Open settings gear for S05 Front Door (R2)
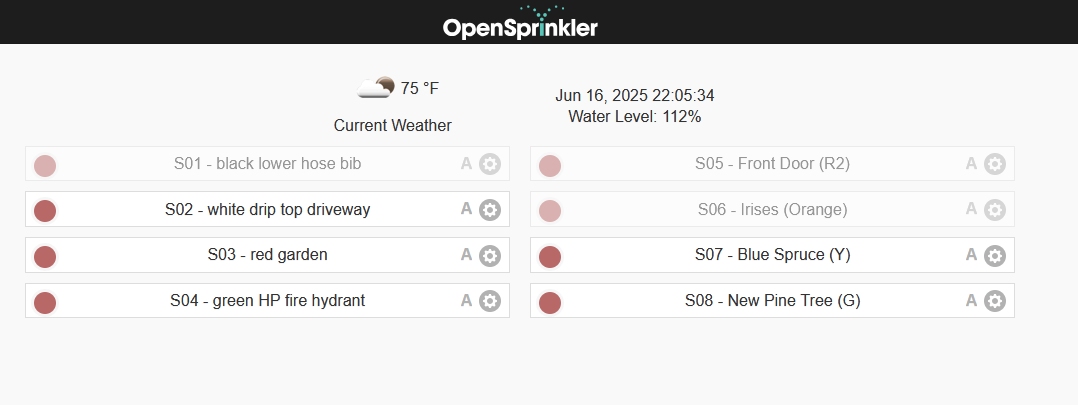1078x405 pixels. point(995,164)
